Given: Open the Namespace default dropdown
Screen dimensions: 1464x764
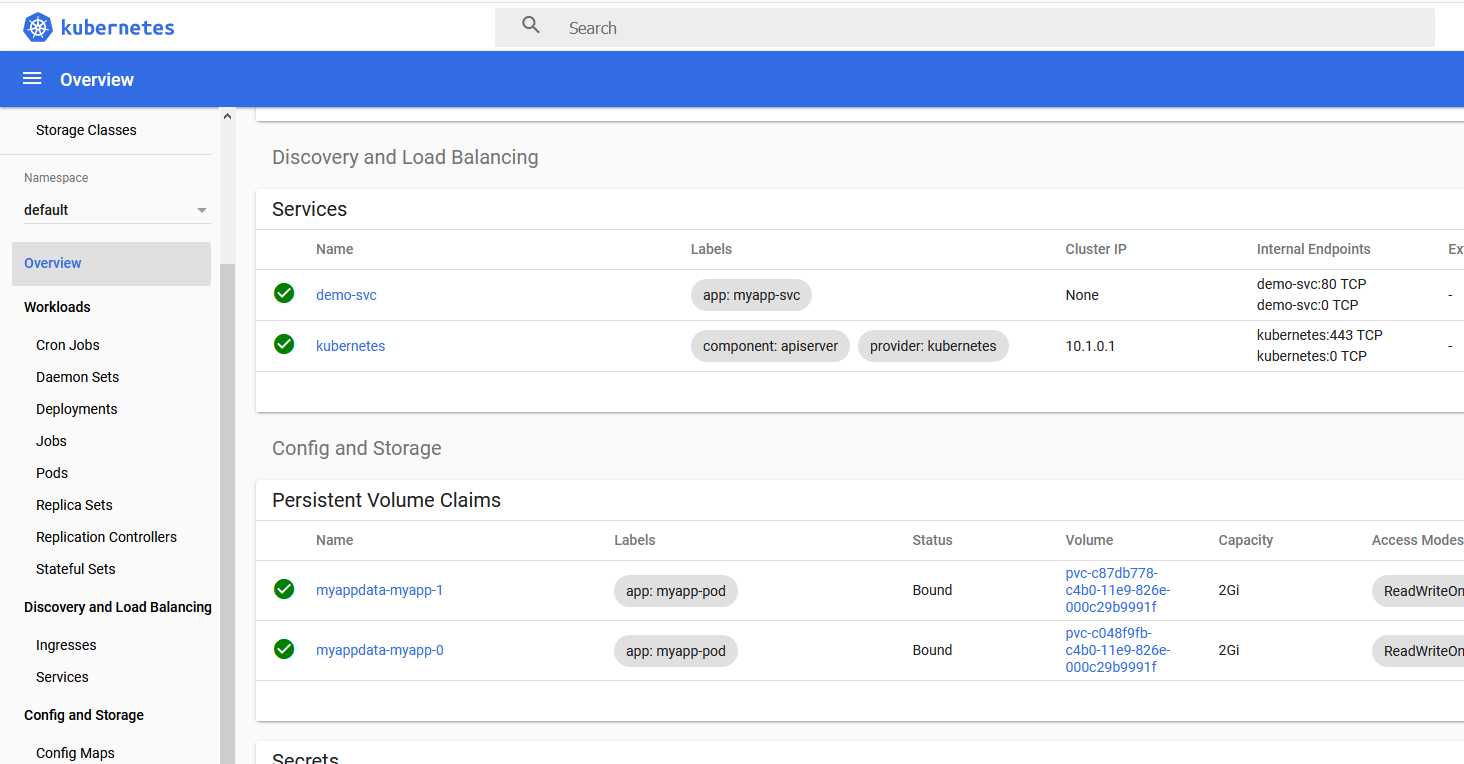Looking at the screenshot, I should (117, 210).
